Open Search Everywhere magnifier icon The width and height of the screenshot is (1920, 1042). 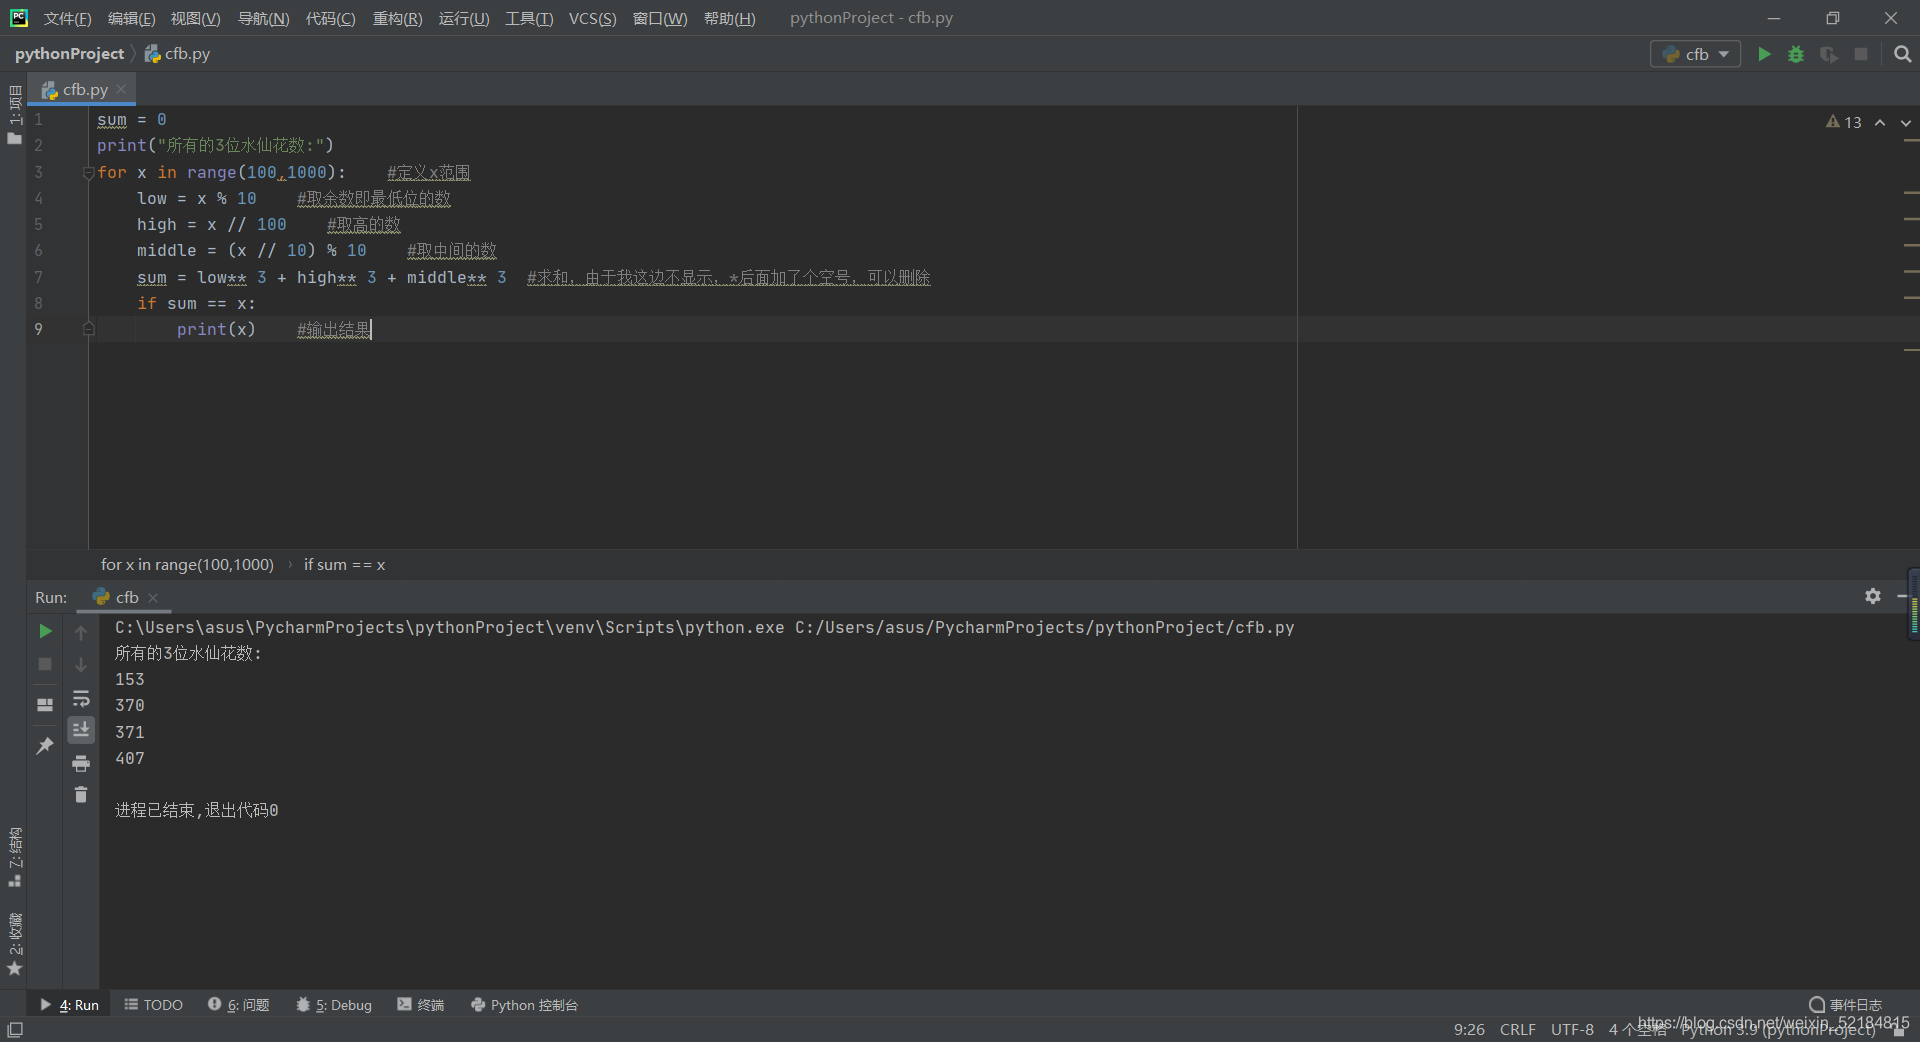click(1902, 54)
